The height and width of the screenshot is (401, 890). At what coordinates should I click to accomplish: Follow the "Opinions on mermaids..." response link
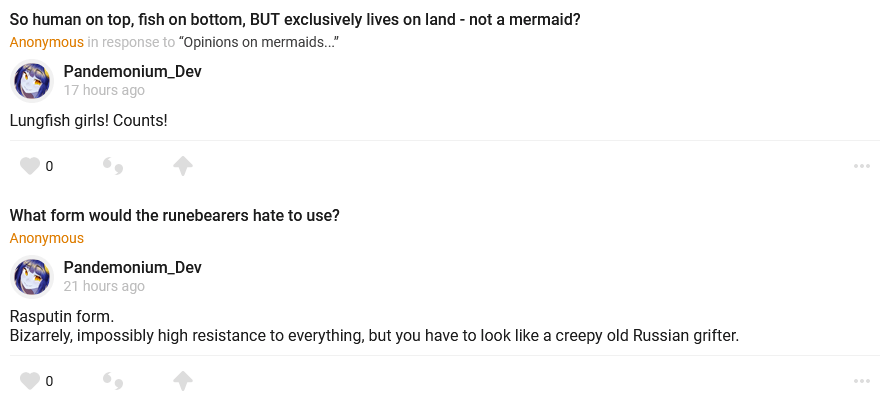tap(259, 42)
